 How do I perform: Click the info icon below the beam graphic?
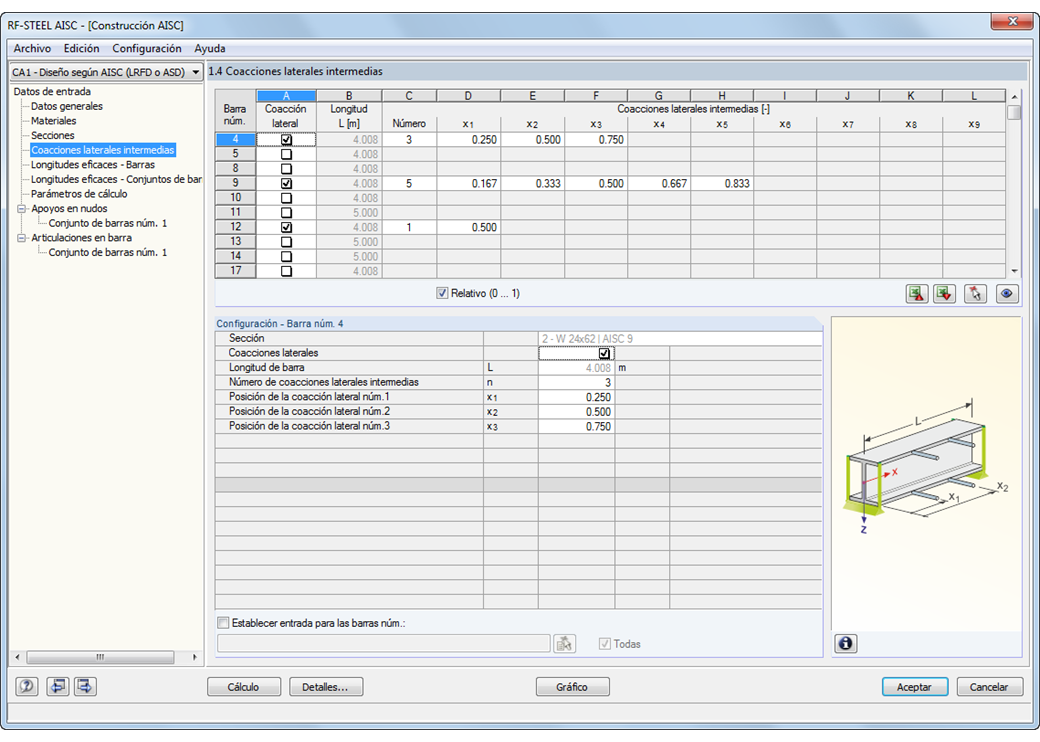tap(845, 643)
